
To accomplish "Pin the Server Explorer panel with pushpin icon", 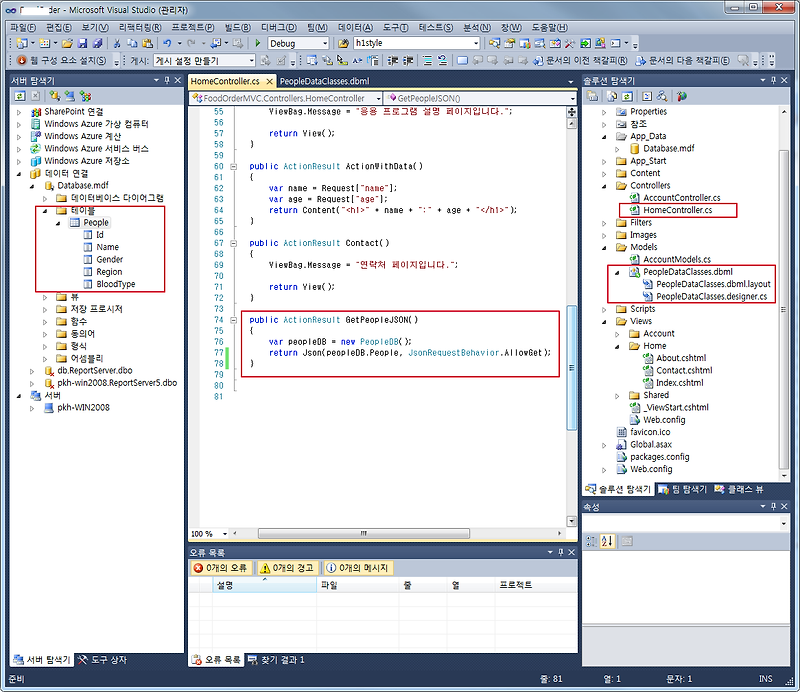I will tap(167, 80).
